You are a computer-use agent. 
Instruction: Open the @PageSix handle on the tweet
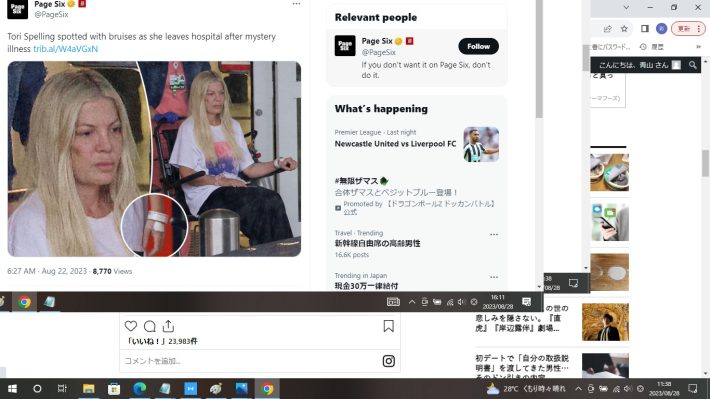[x=51, y=14]
